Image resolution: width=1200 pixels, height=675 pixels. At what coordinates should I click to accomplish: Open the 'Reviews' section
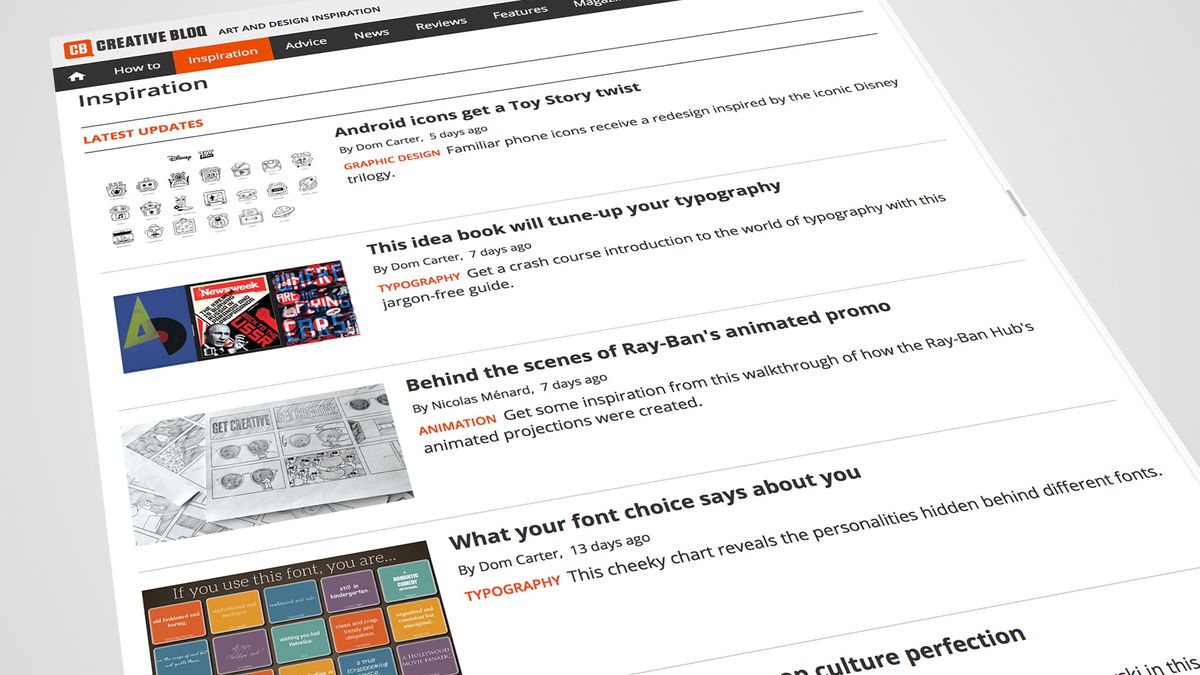pyautogui.click(x=440, y=23)
